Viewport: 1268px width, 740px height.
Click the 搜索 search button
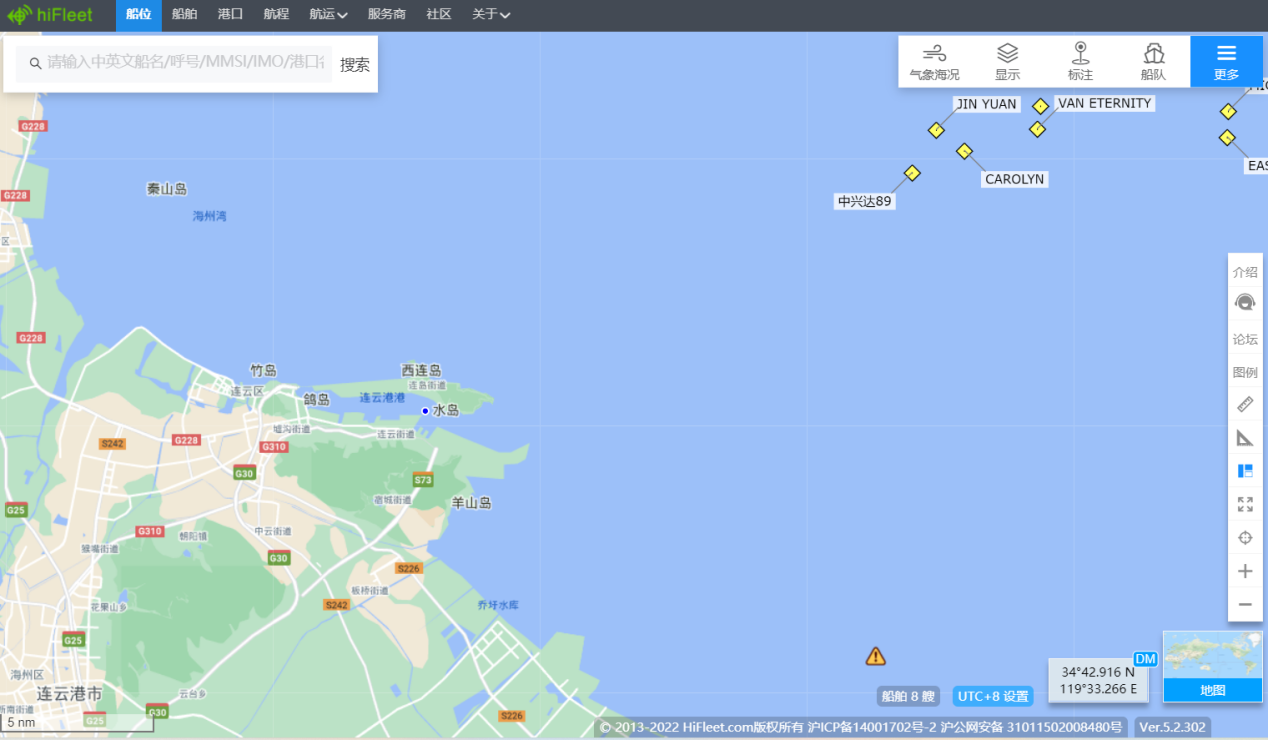(355, 64)
